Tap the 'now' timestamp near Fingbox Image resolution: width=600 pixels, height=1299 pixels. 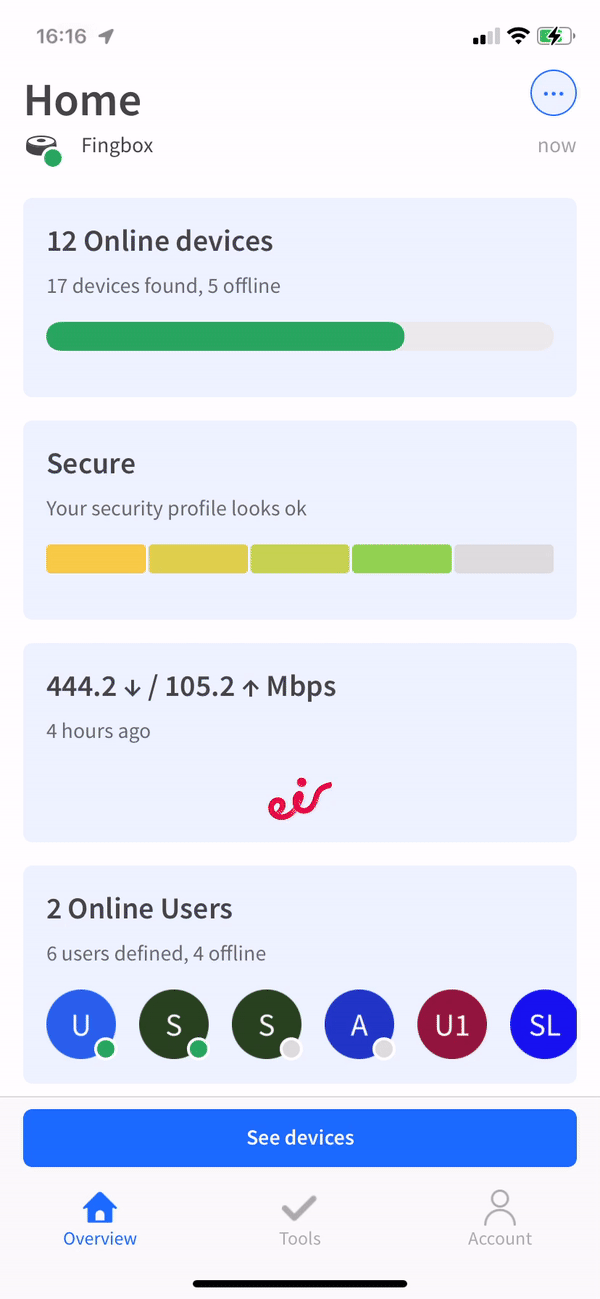click(556, 144)
